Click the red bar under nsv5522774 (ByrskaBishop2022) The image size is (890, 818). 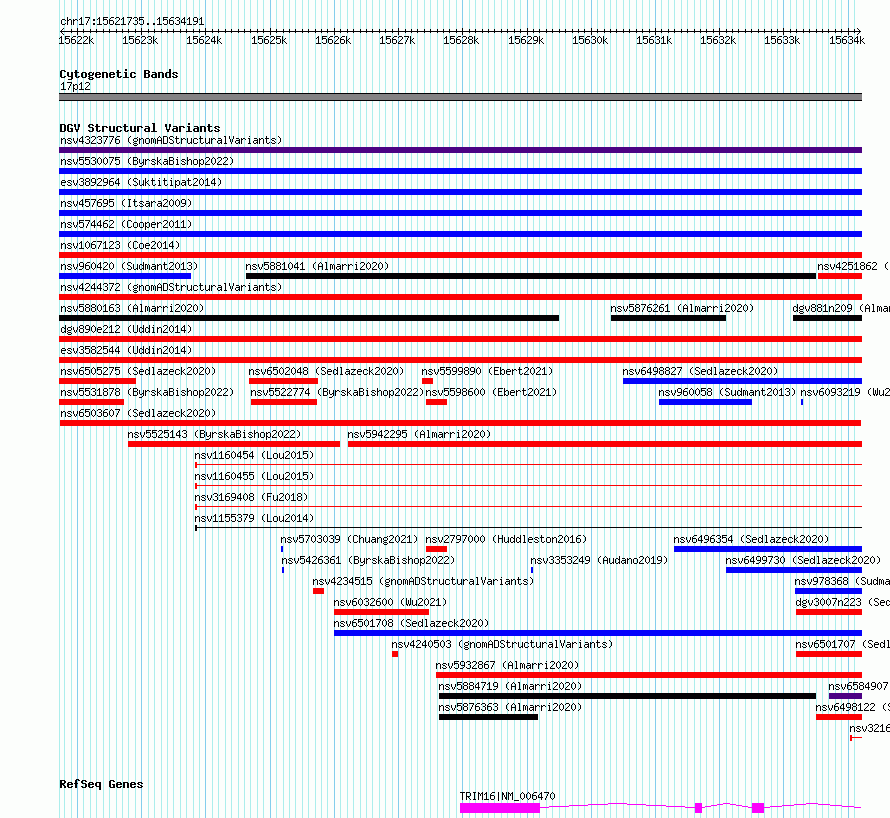click(x=284, y=402)
